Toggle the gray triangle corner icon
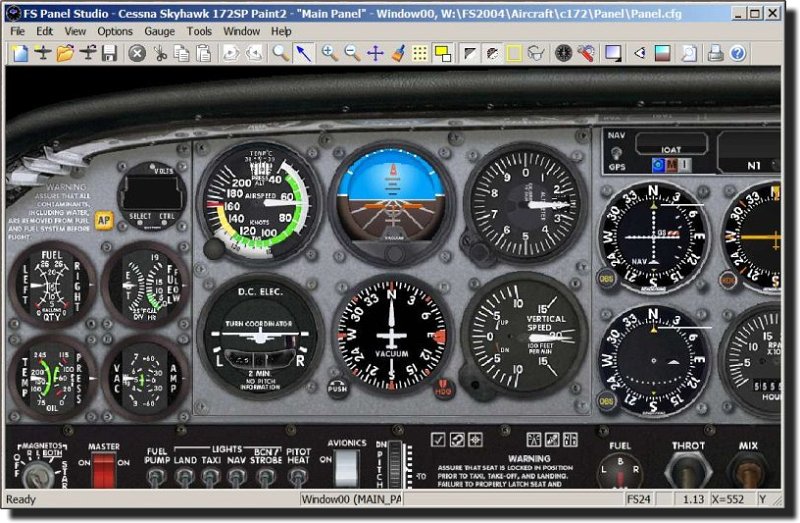The height and width of the screenshot is (523, 800). pos(469,53)
